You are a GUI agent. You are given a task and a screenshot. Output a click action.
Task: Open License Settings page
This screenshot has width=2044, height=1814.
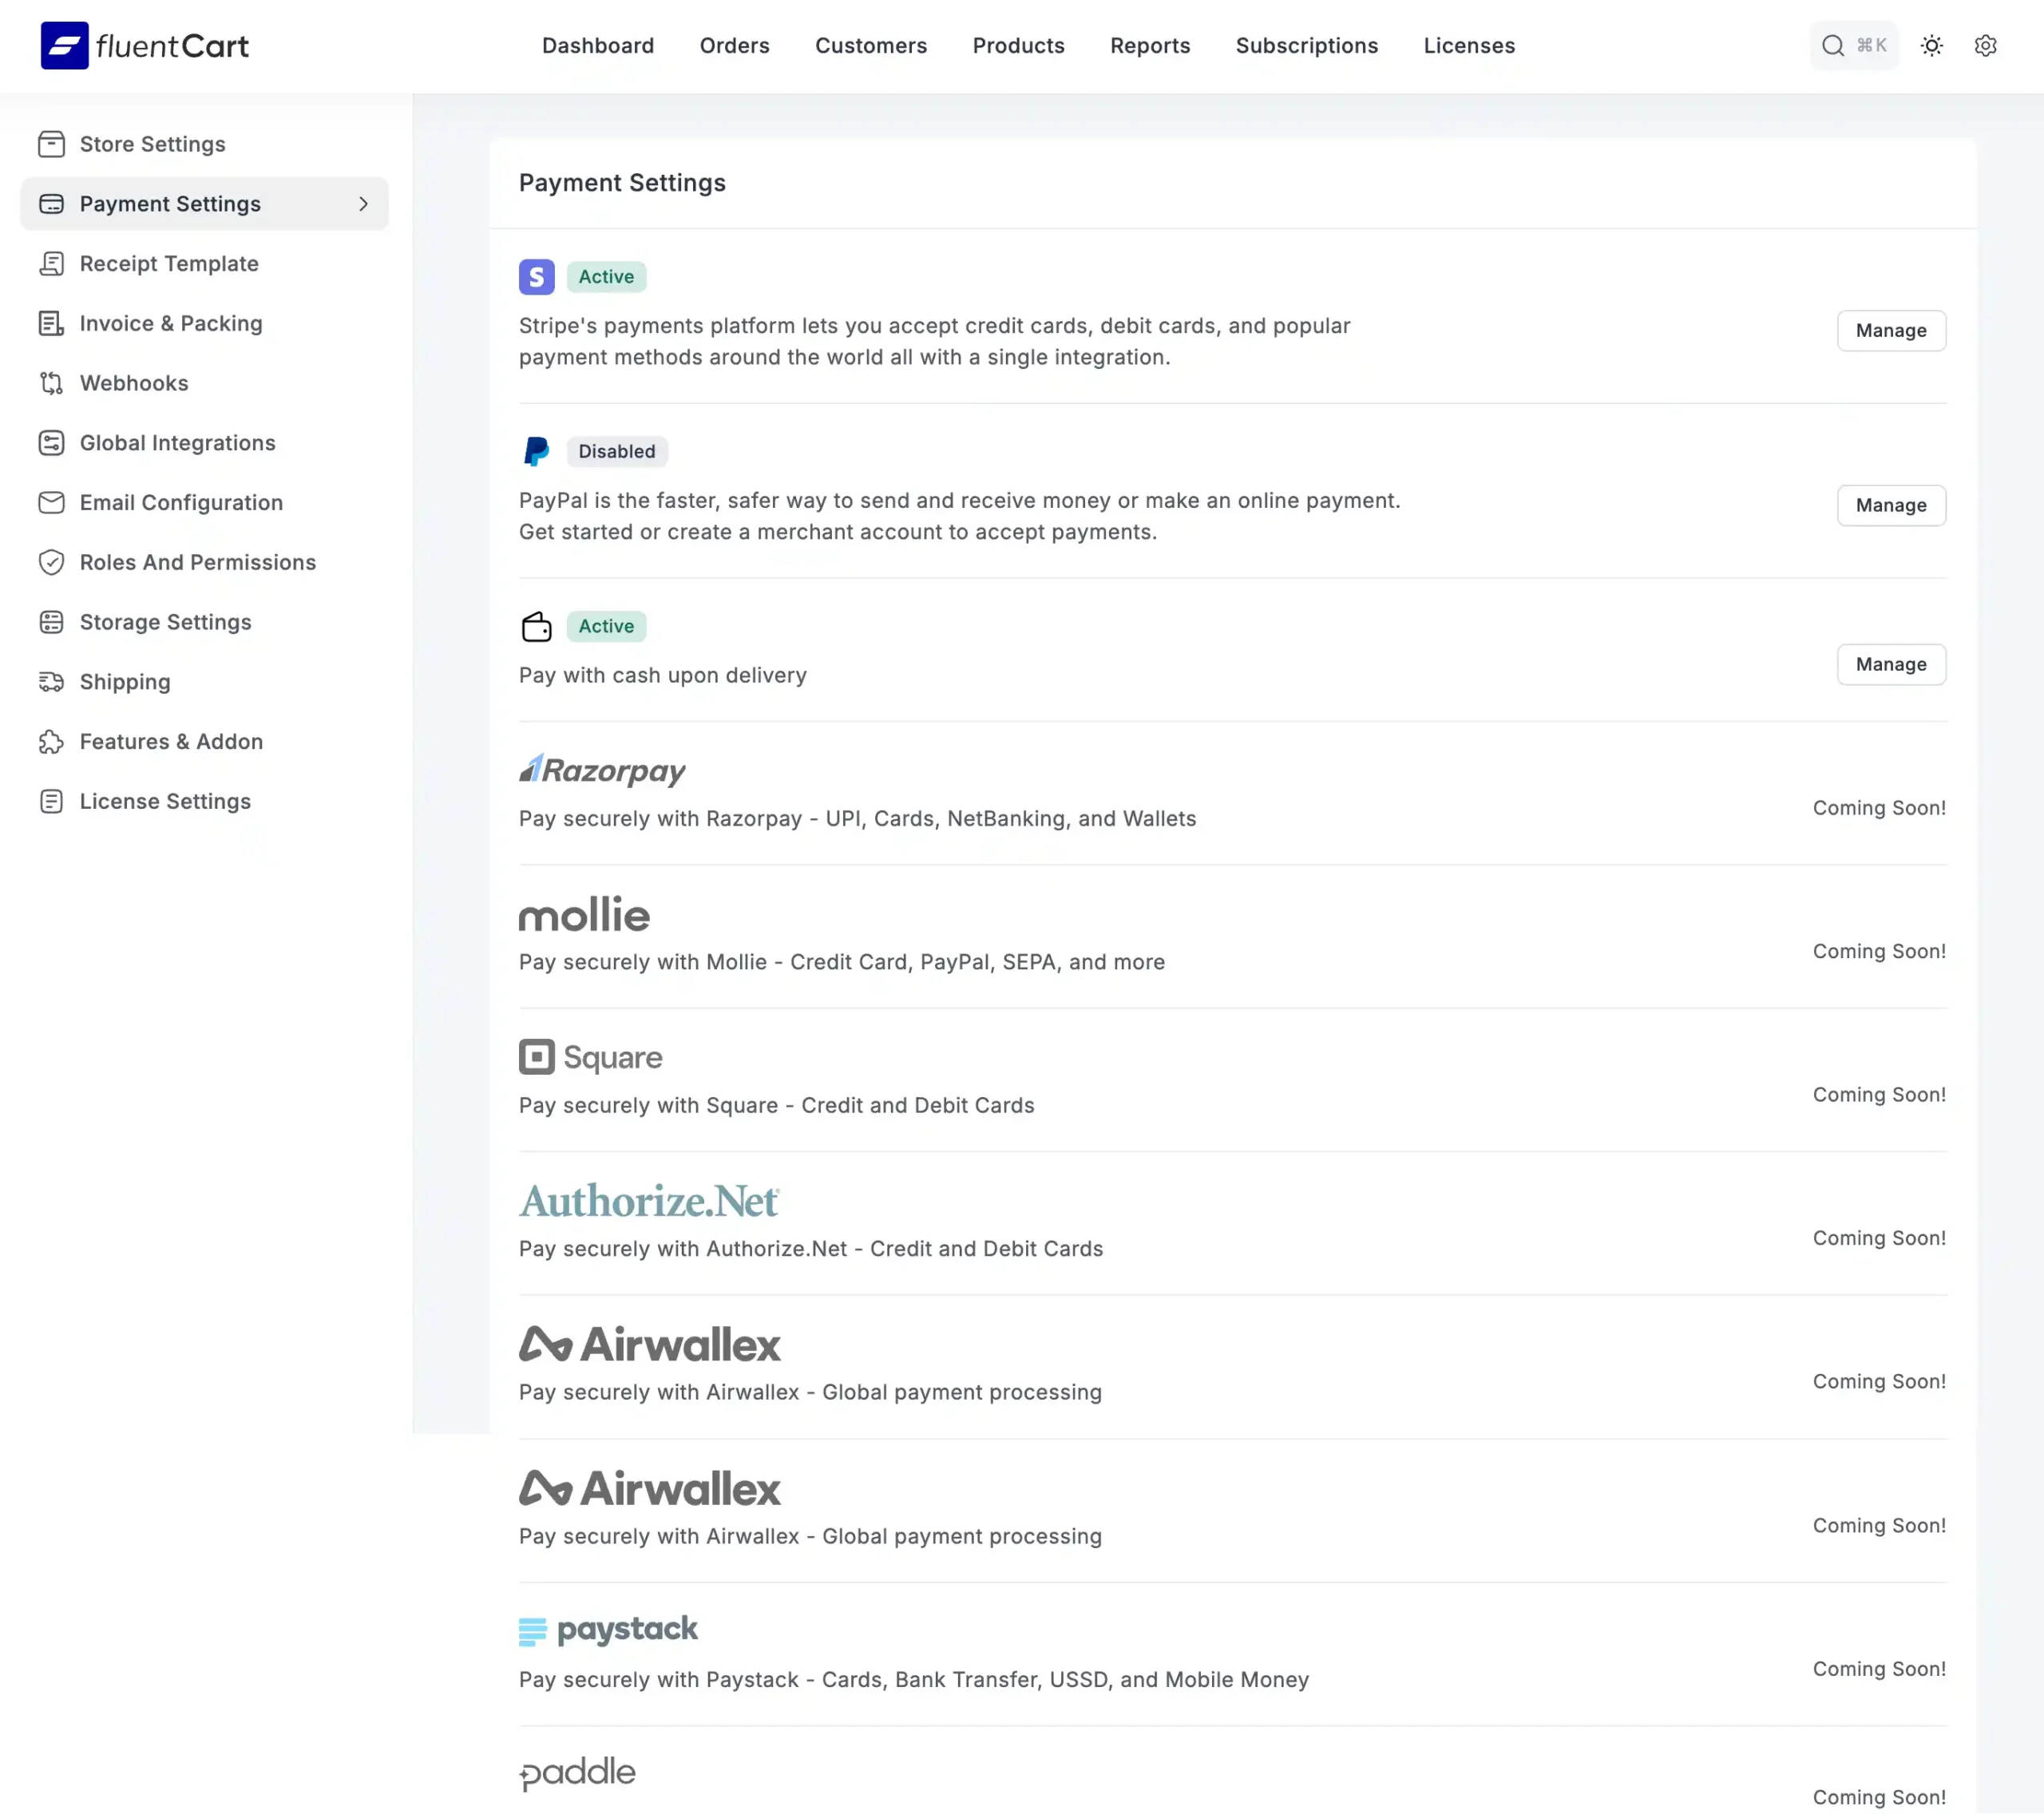[x=204, y=801]
